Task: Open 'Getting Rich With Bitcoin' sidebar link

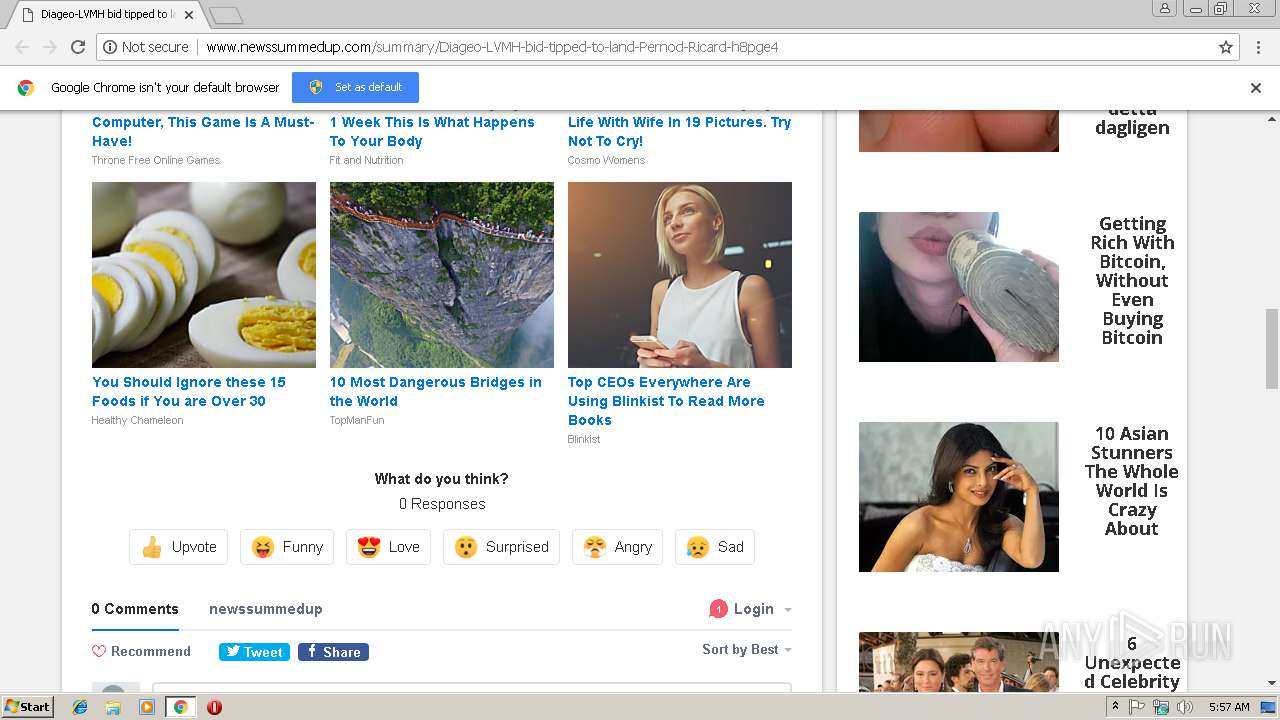Action: (x=1132, y=281)
